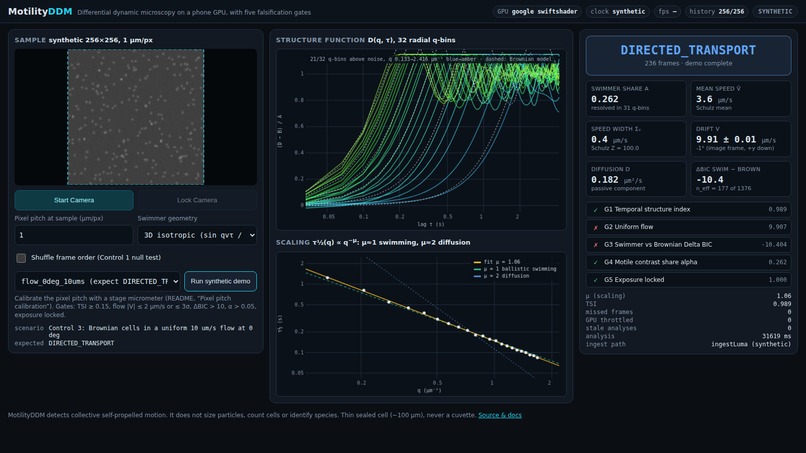Click the orange 'fit μ = 1.06' legend swatch

pyautogui.click(x=477, y=262)
